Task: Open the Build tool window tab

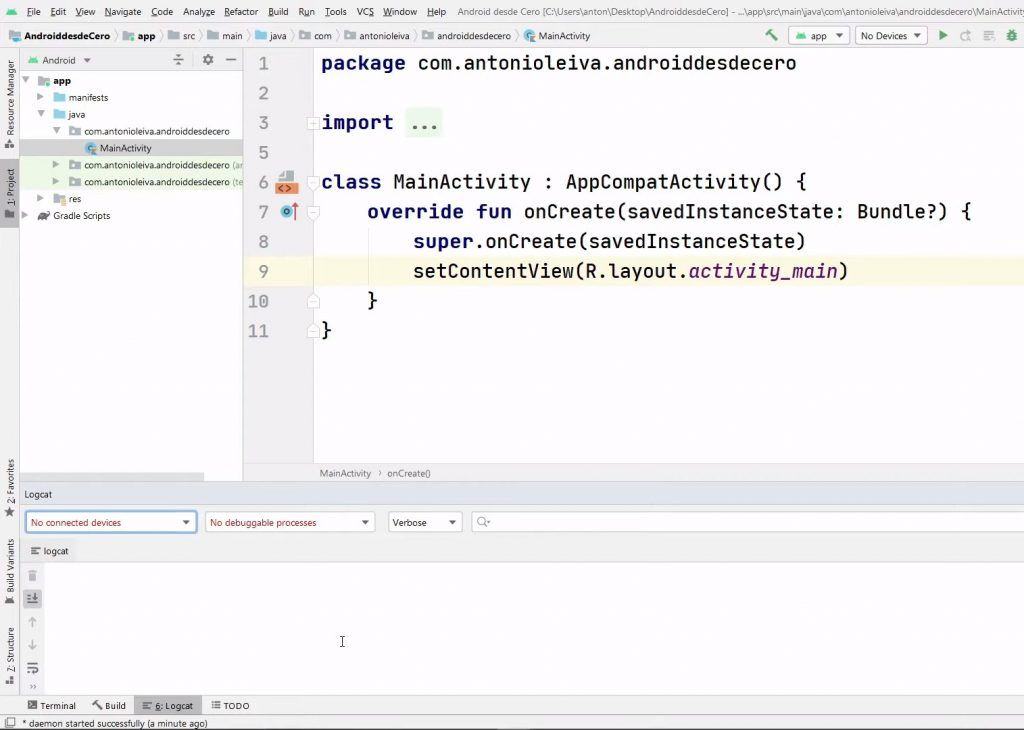Action: (109, 705)
